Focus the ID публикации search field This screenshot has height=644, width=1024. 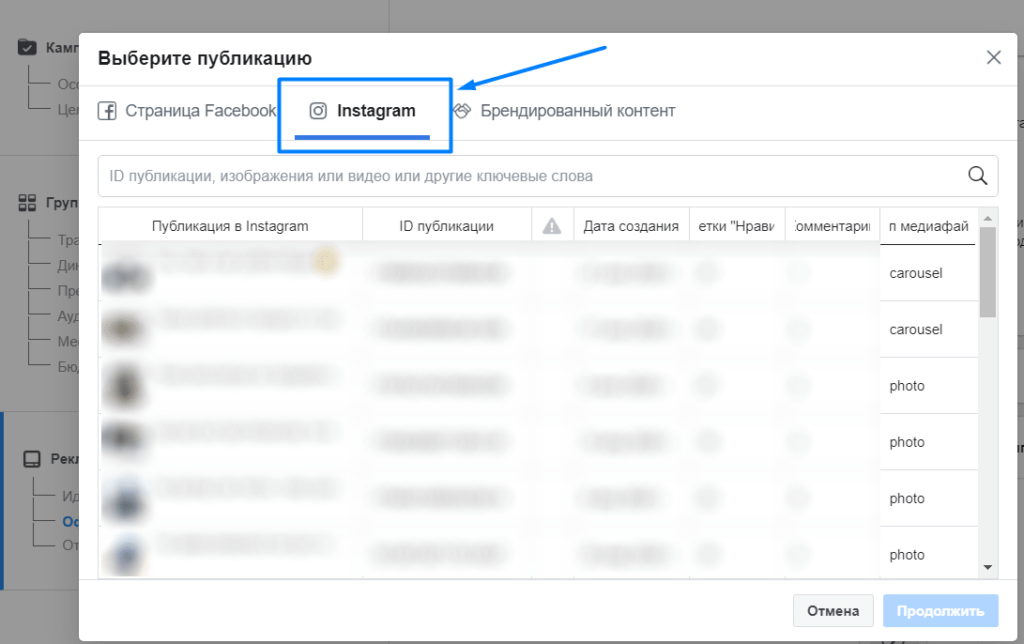pyautogui.click(x=548, y=176)
